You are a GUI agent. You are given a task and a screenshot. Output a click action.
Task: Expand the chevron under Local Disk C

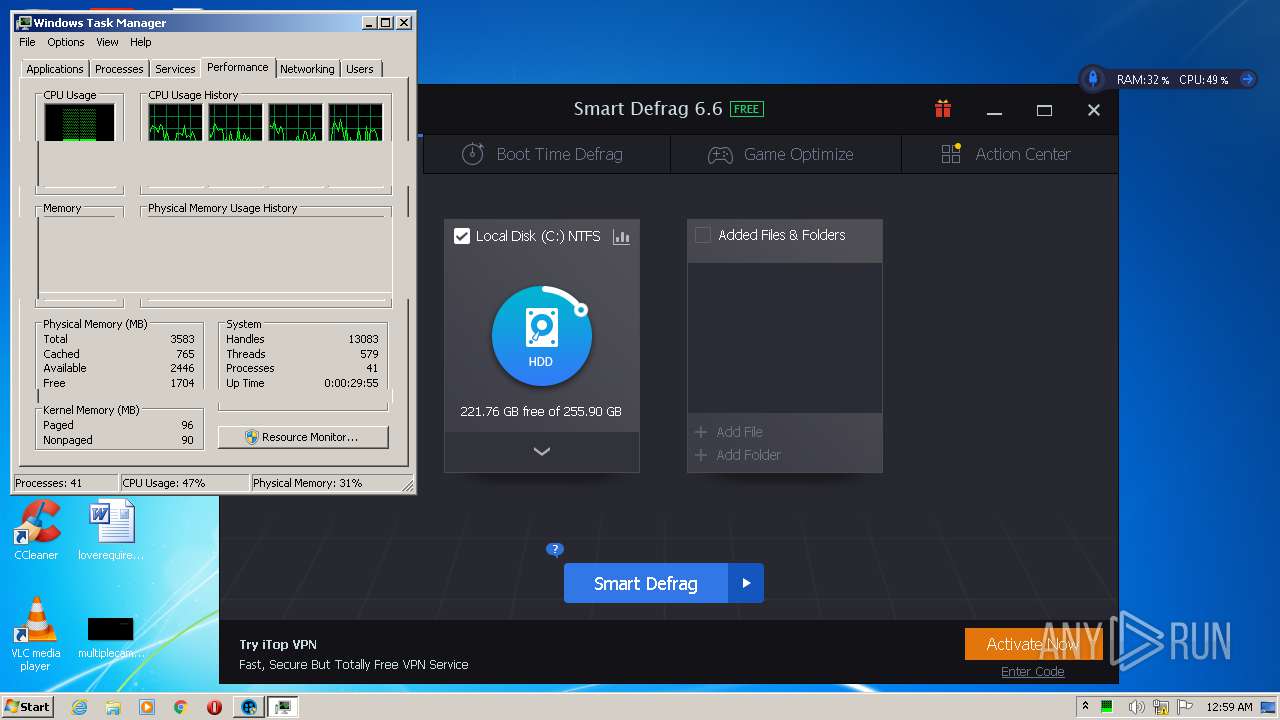pyautogui.click(x=542, y=451)
